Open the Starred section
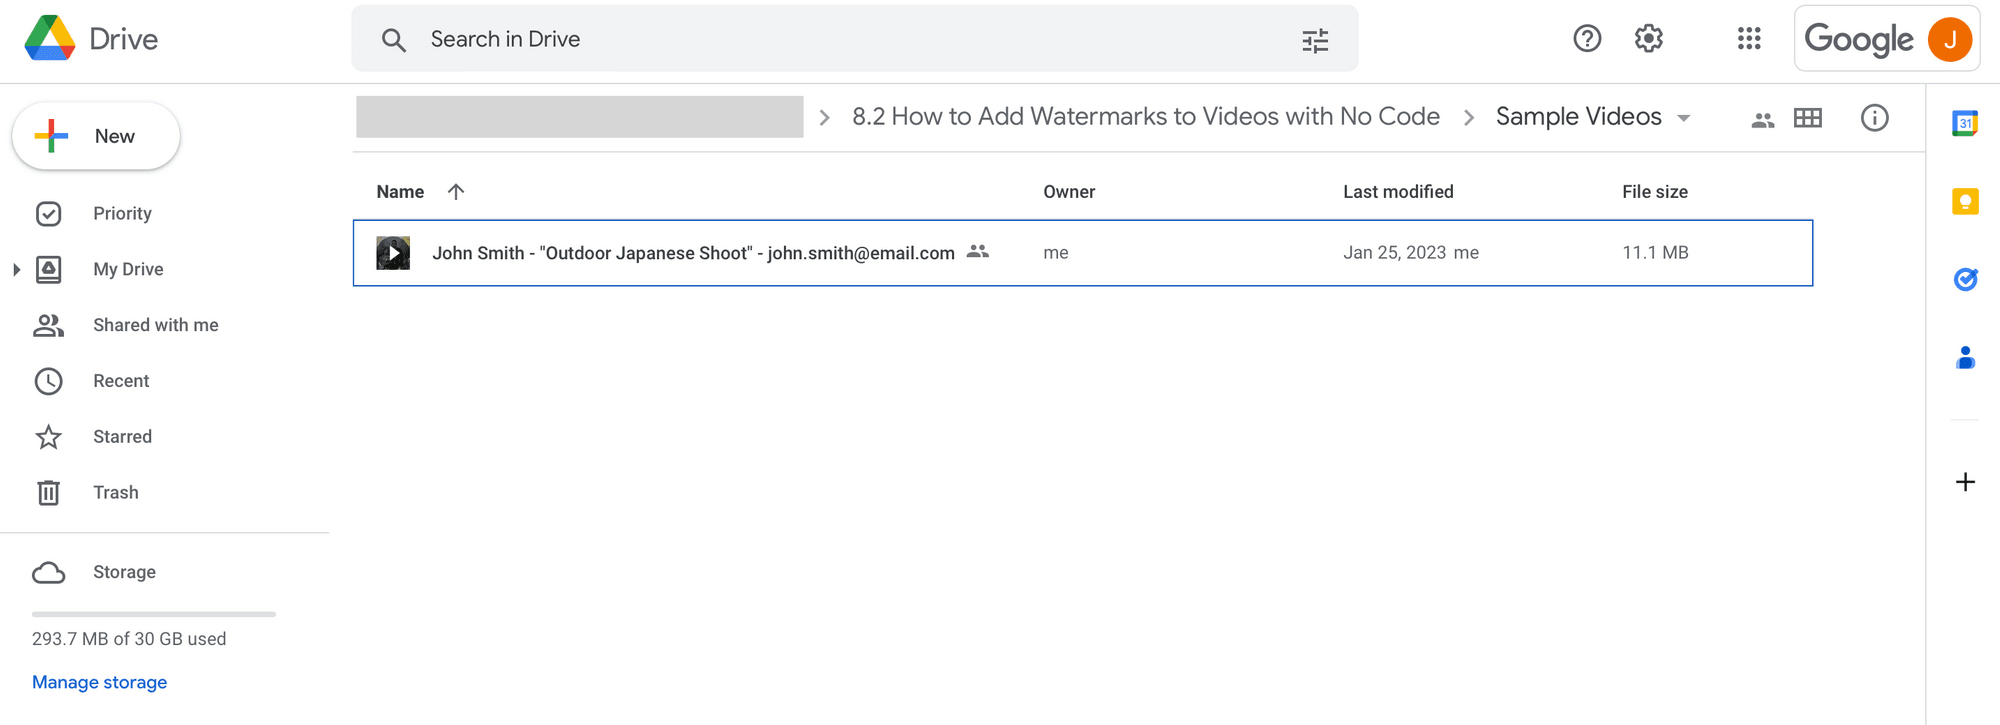Image resolution: width=2000 pixels, height=725 pixels. pyautogui.click(x=122, y=437)
